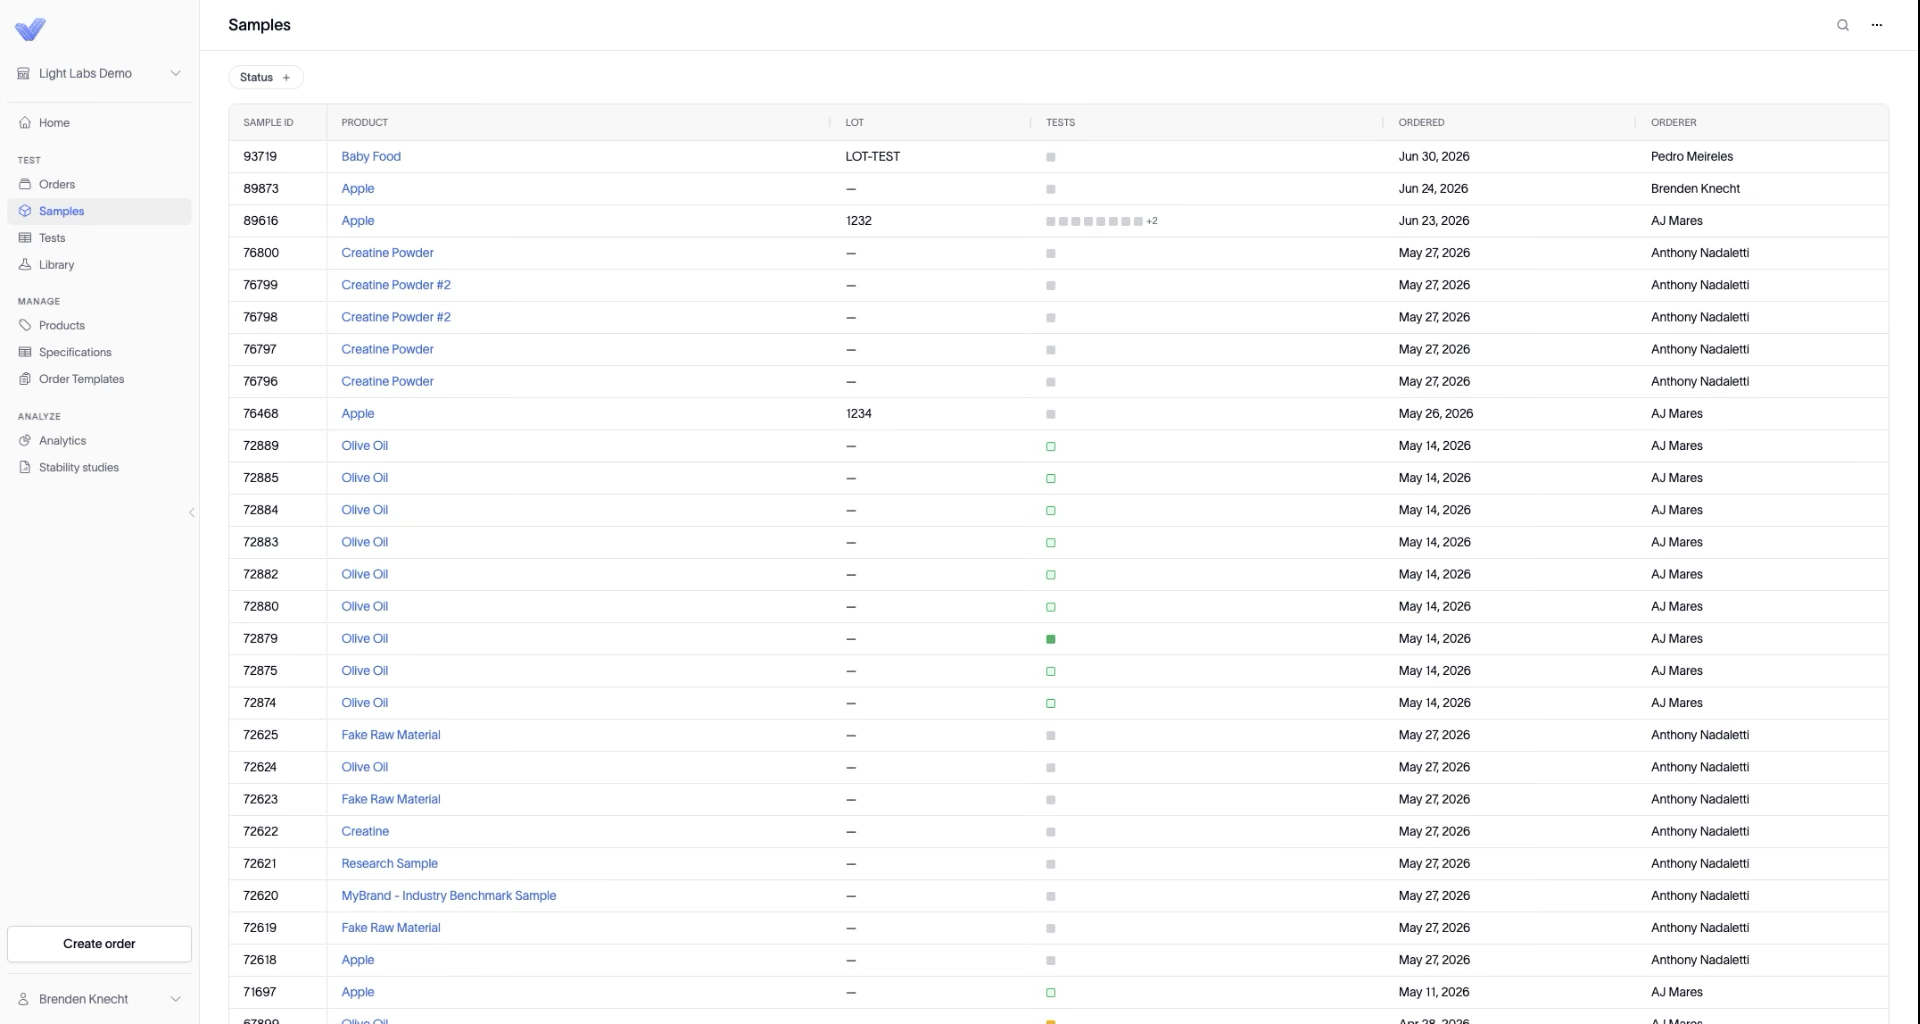Collapse the sidebar using the chevron handle
This screenshot has width=1920, height=1024.
coord(192,513)
